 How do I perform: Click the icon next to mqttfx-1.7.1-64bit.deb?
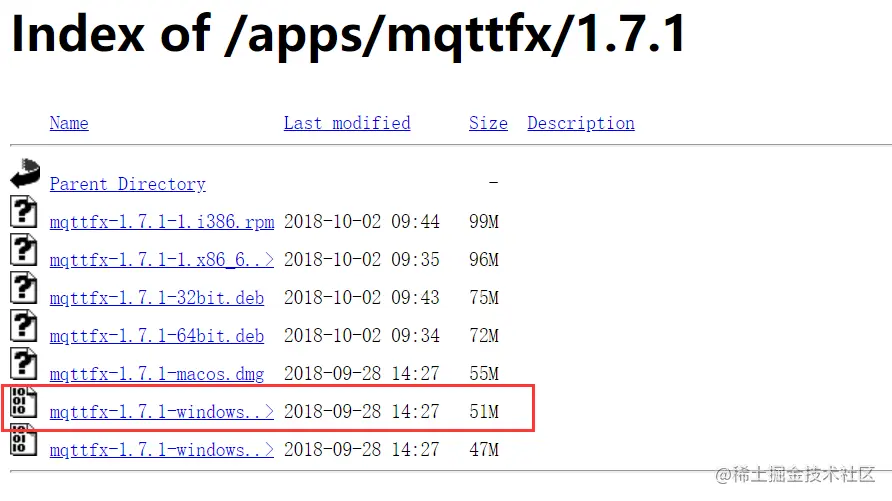pyautogui.click(x=24, y=326)
